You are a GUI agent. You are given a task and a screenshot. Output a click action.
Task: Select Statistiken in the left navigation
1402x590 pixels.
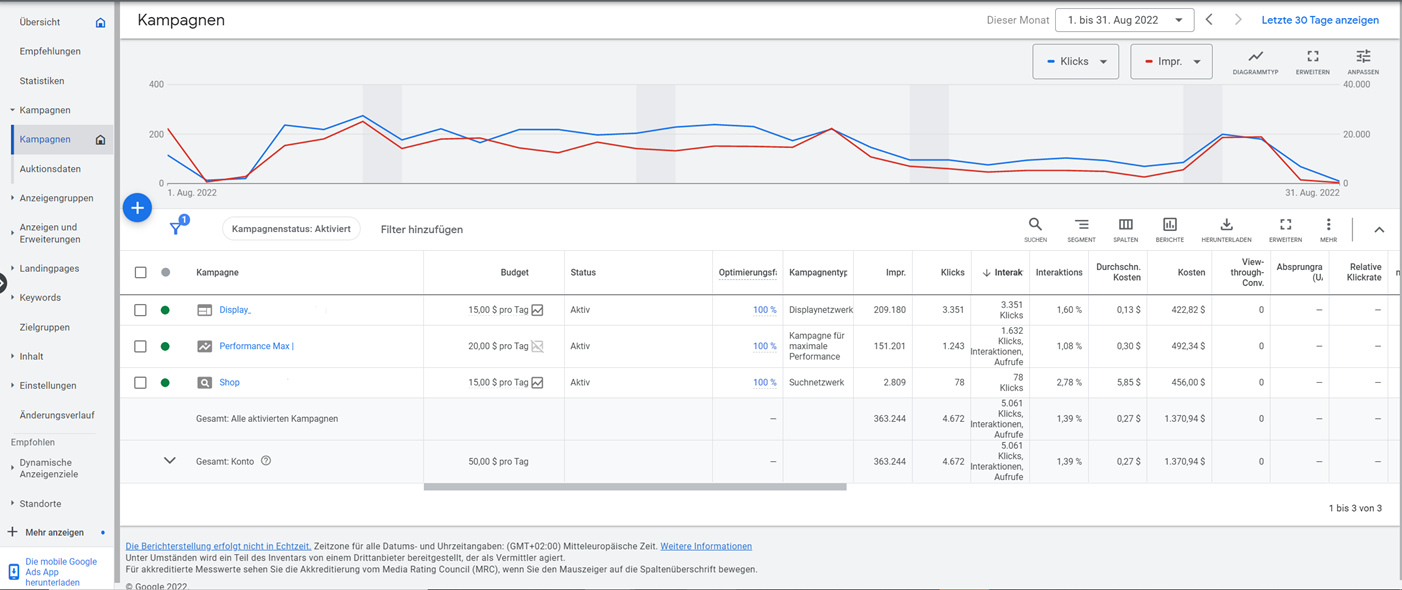[x=42, y=81]
